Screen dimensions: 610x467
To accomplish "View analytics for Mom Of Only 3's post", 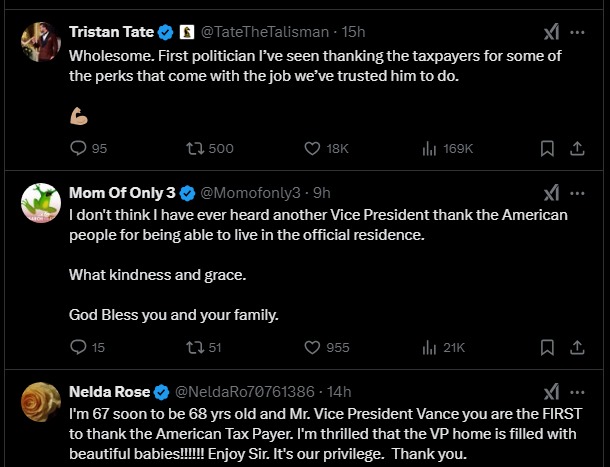I will [x=430, y=347].
